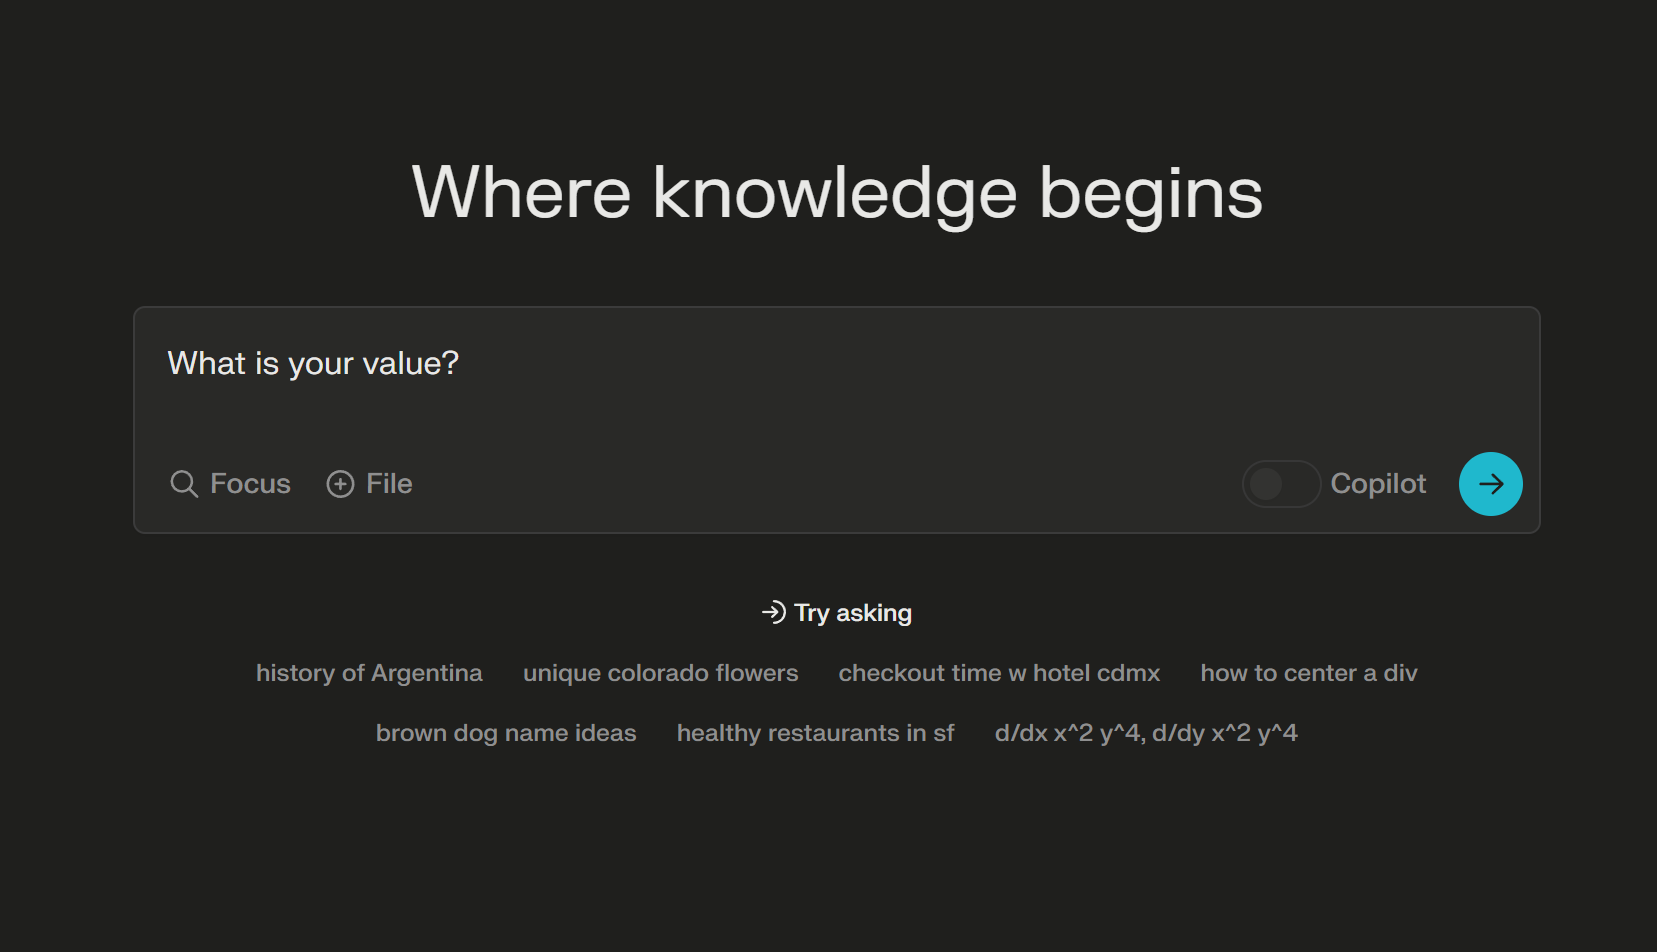This screenshot has height=952, width=1657.
Task: Click the plus-circle attach File icon
Action: pyautogui.click(x=340, y=484)
